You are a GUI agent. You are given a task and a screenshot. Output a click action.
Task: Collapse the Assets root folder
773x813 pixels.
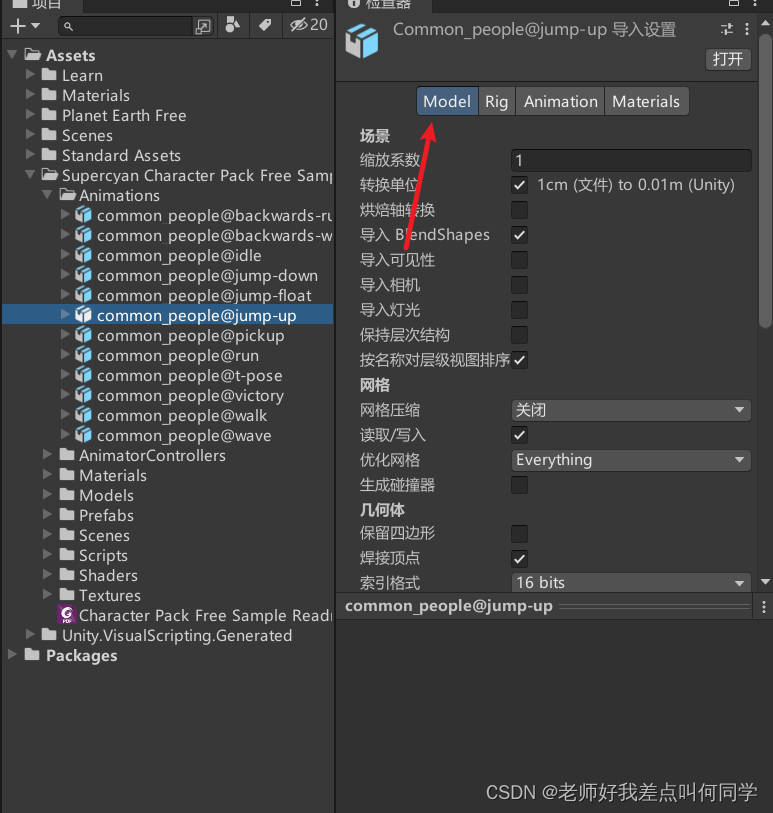point(13,54)
